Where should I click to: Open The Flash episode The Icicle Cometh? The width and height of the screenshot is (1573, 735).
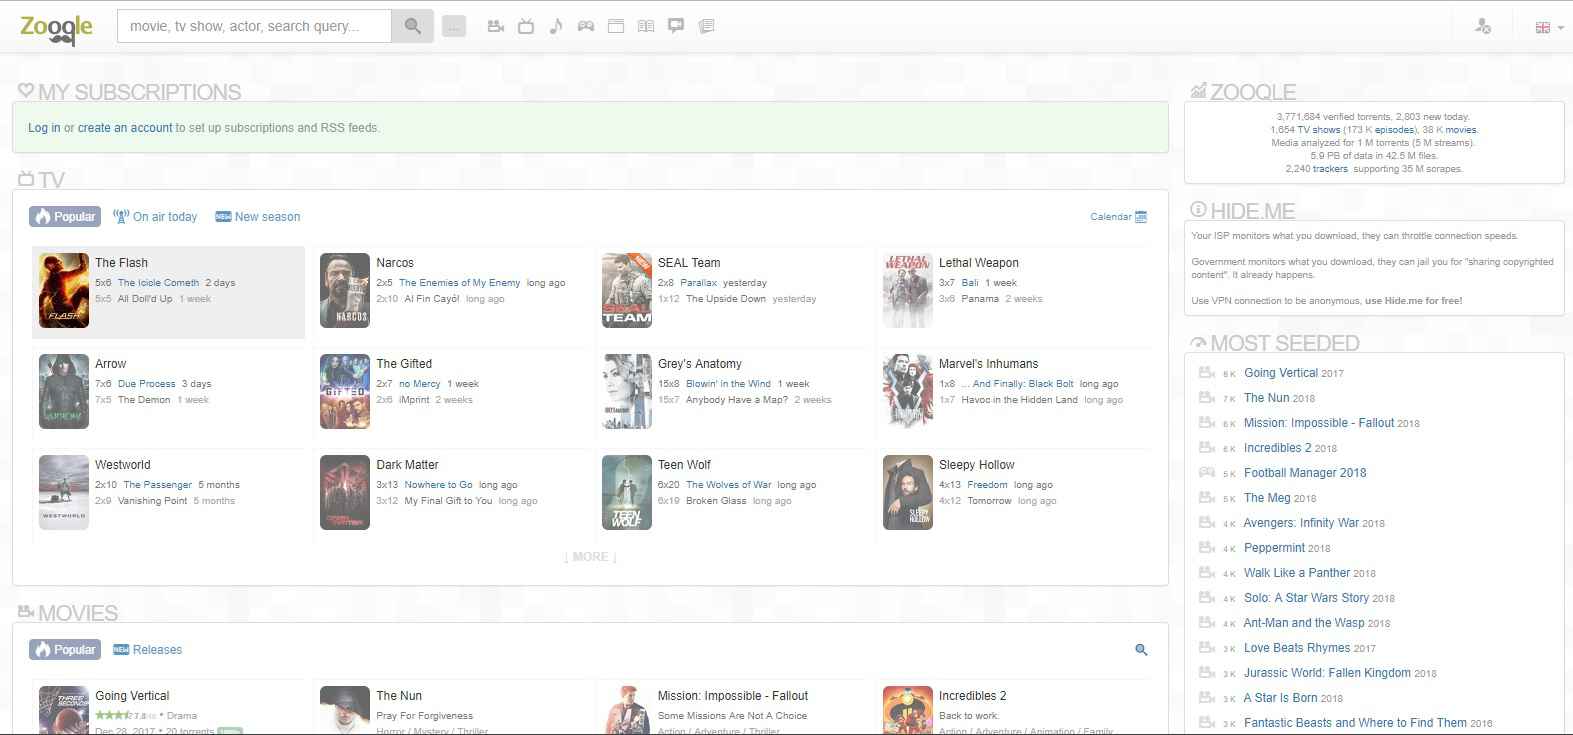[158, 283]
